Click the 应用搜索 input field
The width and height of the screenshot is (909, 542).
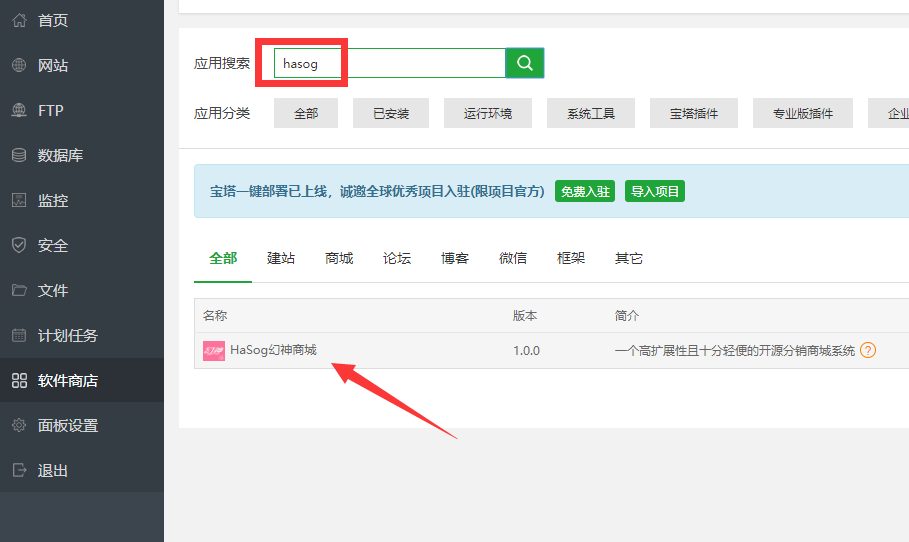pos(390,63)
